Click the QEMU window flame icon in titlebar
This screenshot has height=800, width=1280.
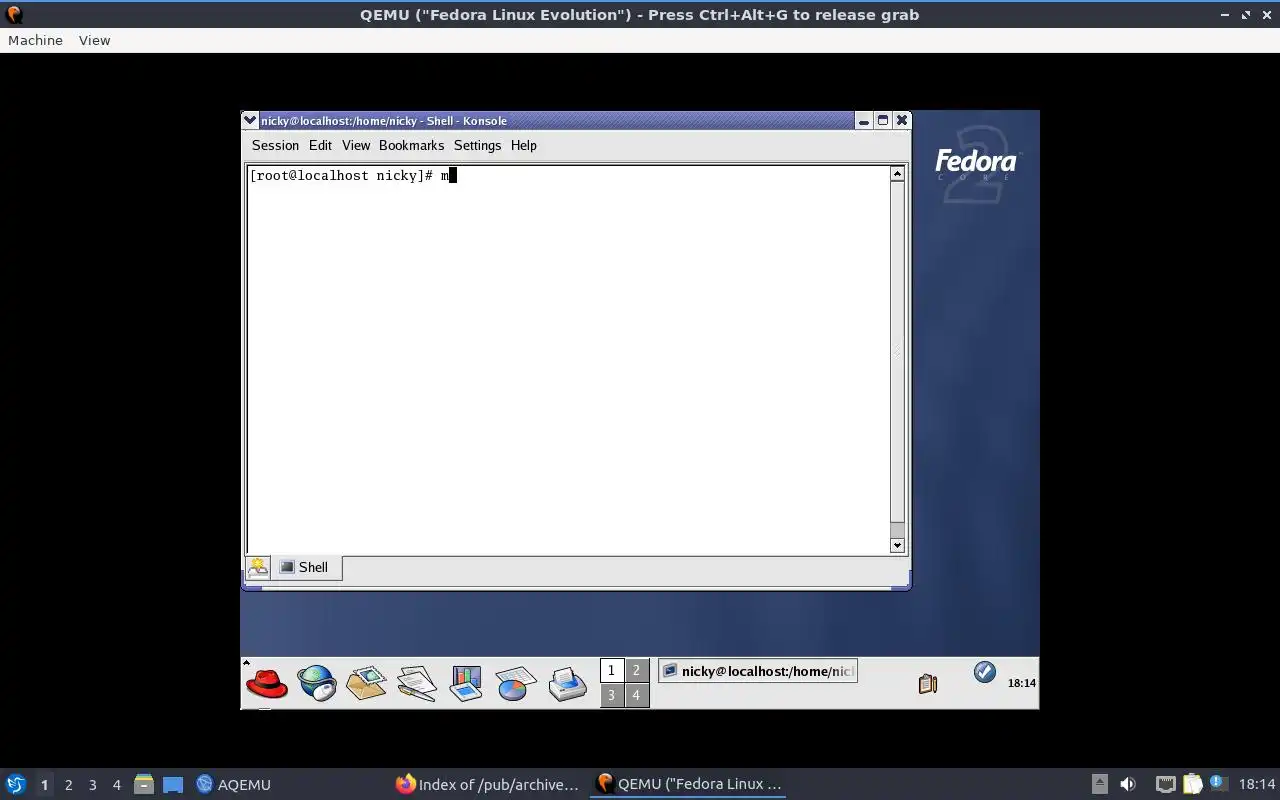tap(14, 15)
